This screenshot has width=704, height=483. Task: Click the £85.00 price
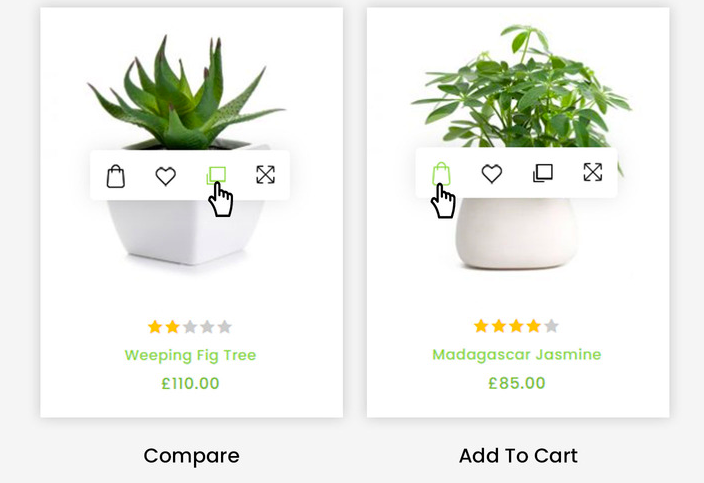(517, 383)
